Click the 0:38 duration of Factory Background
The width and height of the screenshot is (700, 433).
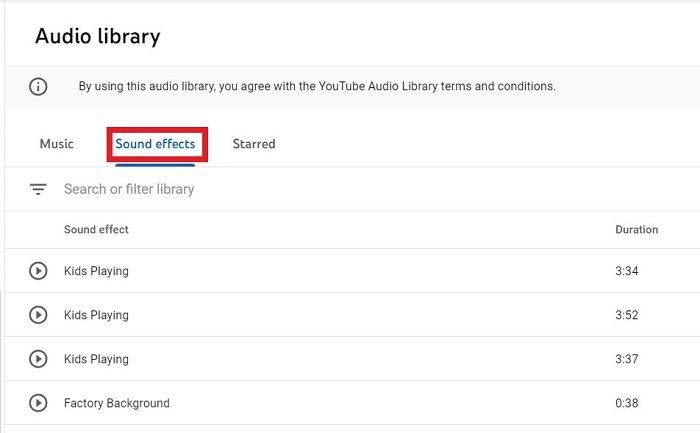point(626,403)
